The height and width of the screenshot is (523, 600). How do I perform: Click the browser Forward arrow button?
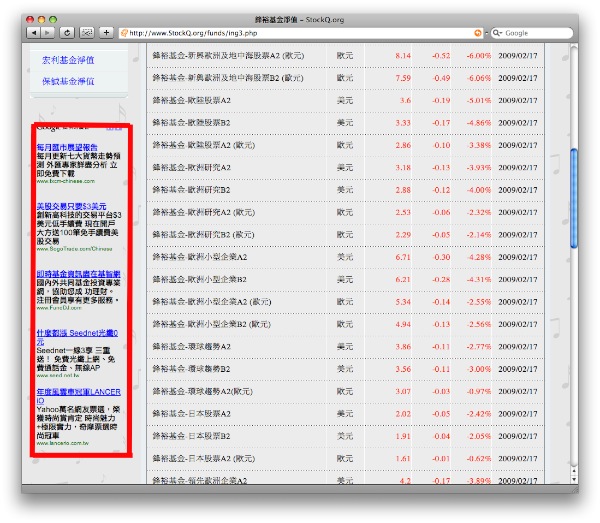48,33
